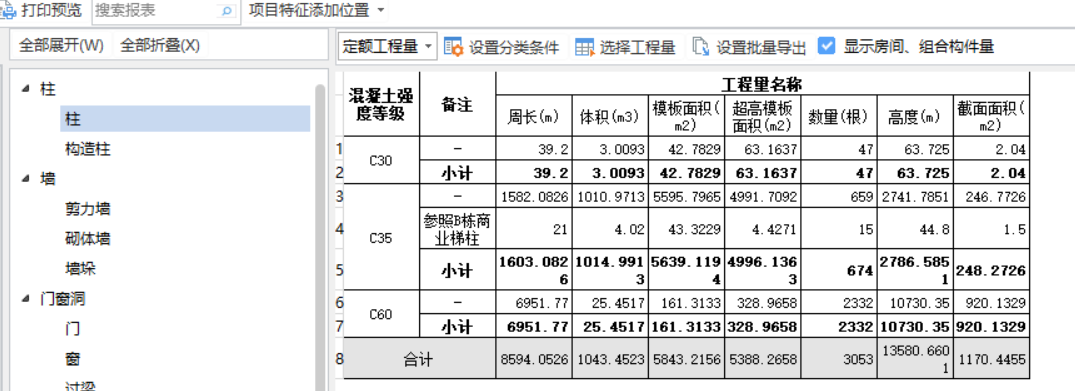Image resolution: width=1075 pixels, height=391 pixels.
Task: Click the 周长(m) column header
Action: pyautogui.click(x=533, y=116)
